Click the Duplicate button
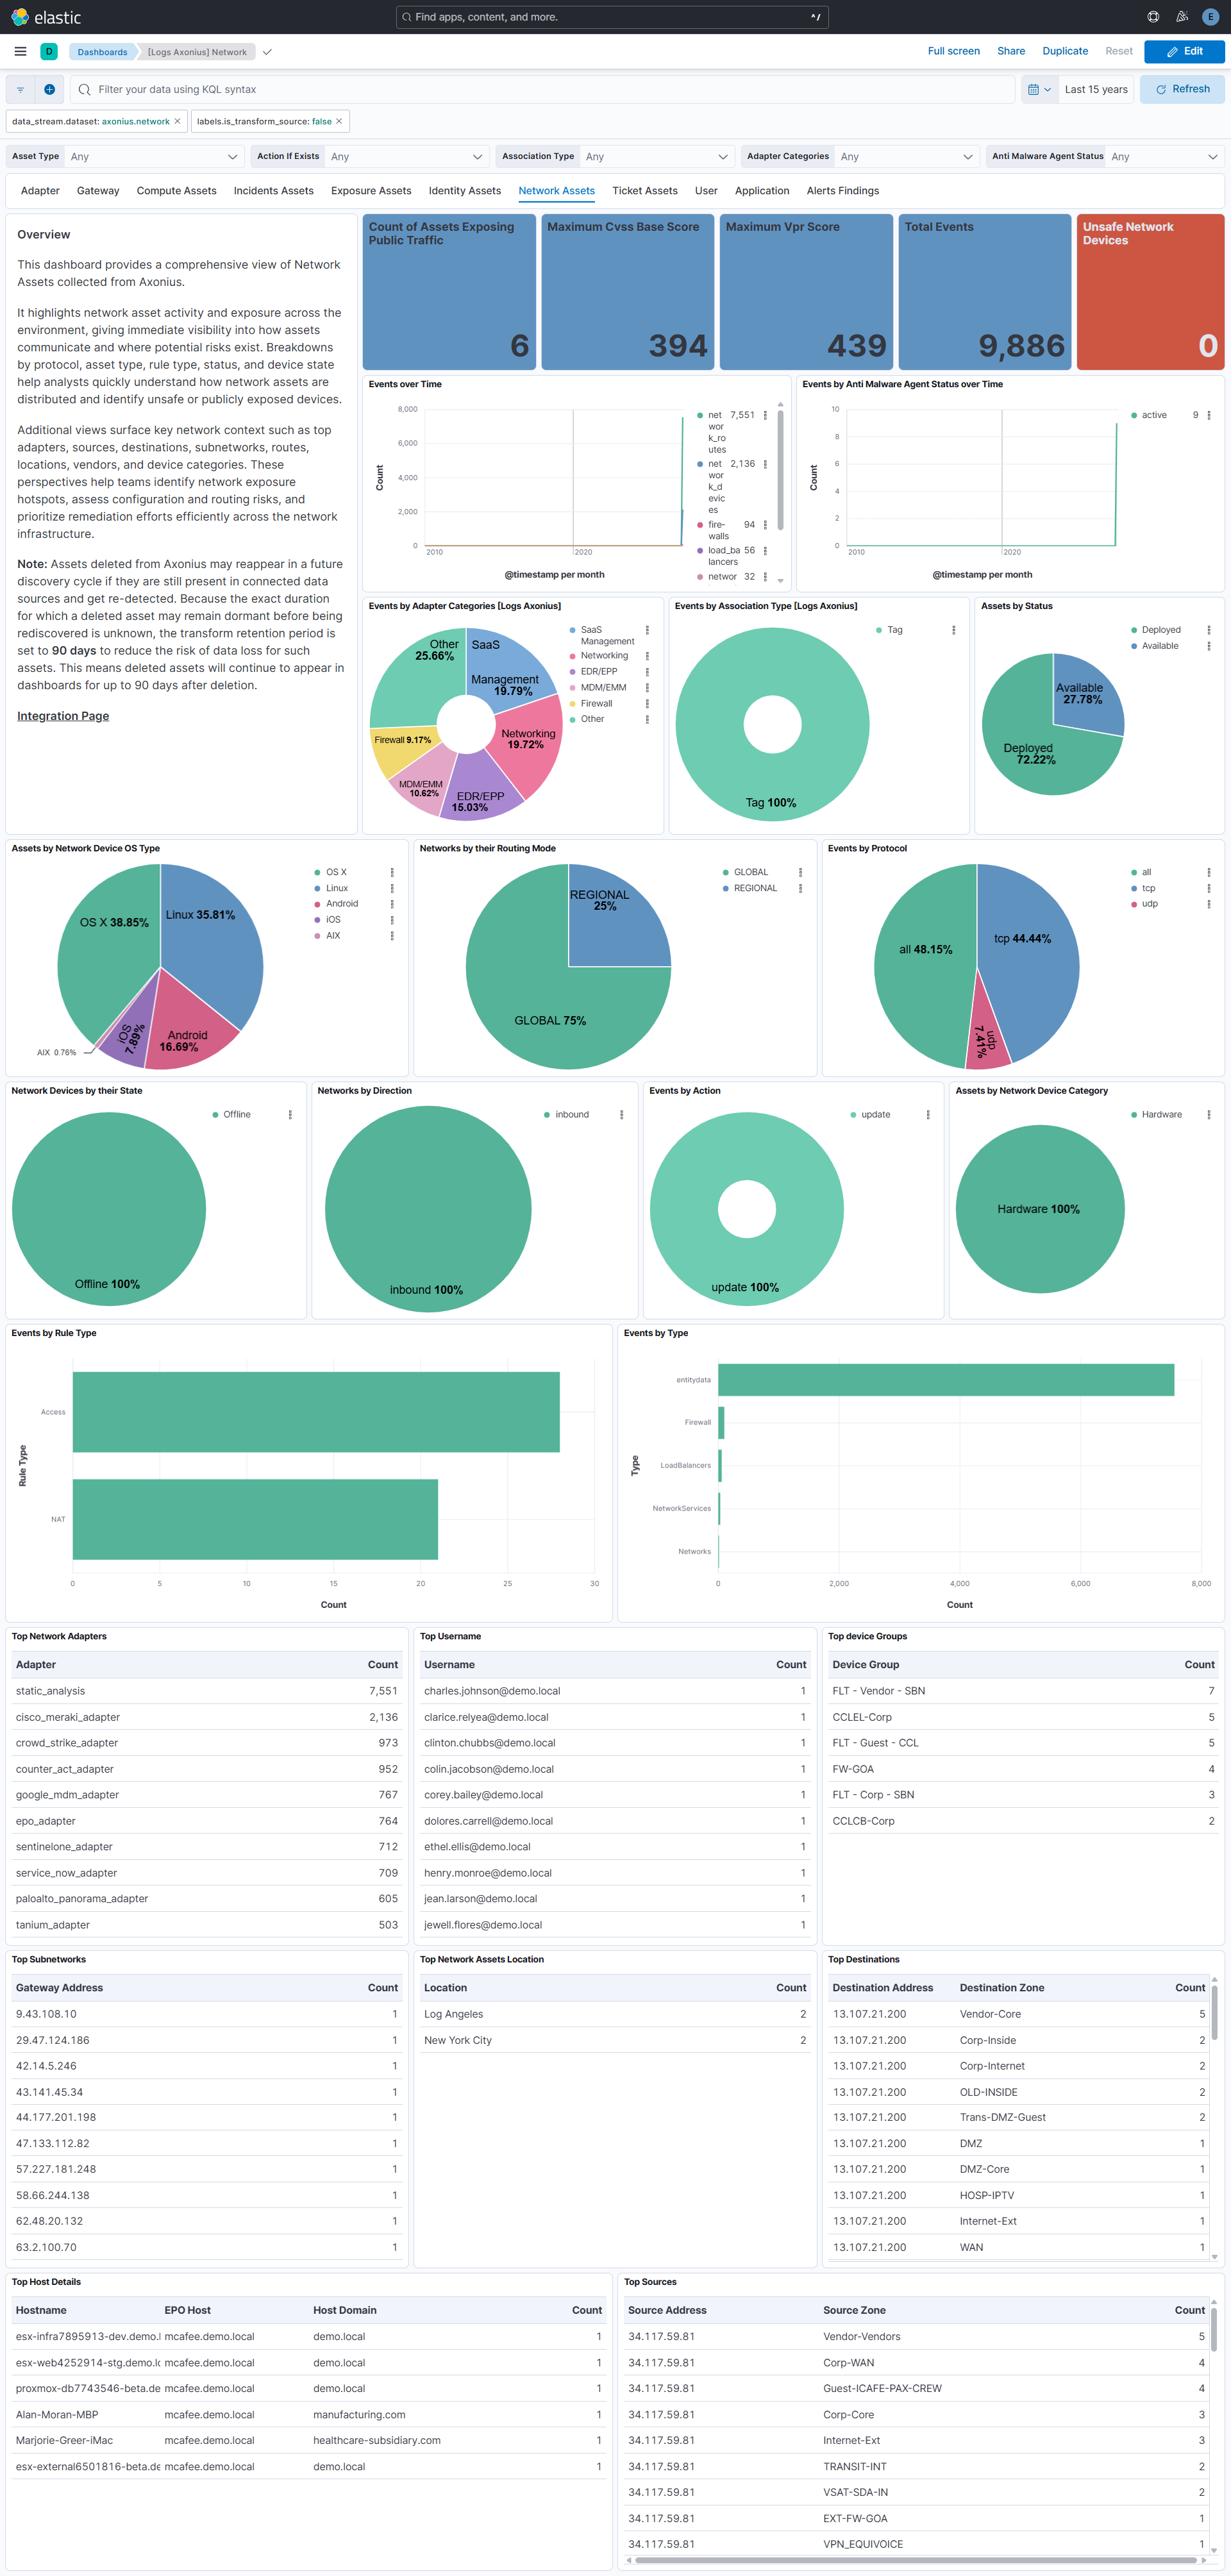Screen dimensions: 1231x2576 [1065, 51]
